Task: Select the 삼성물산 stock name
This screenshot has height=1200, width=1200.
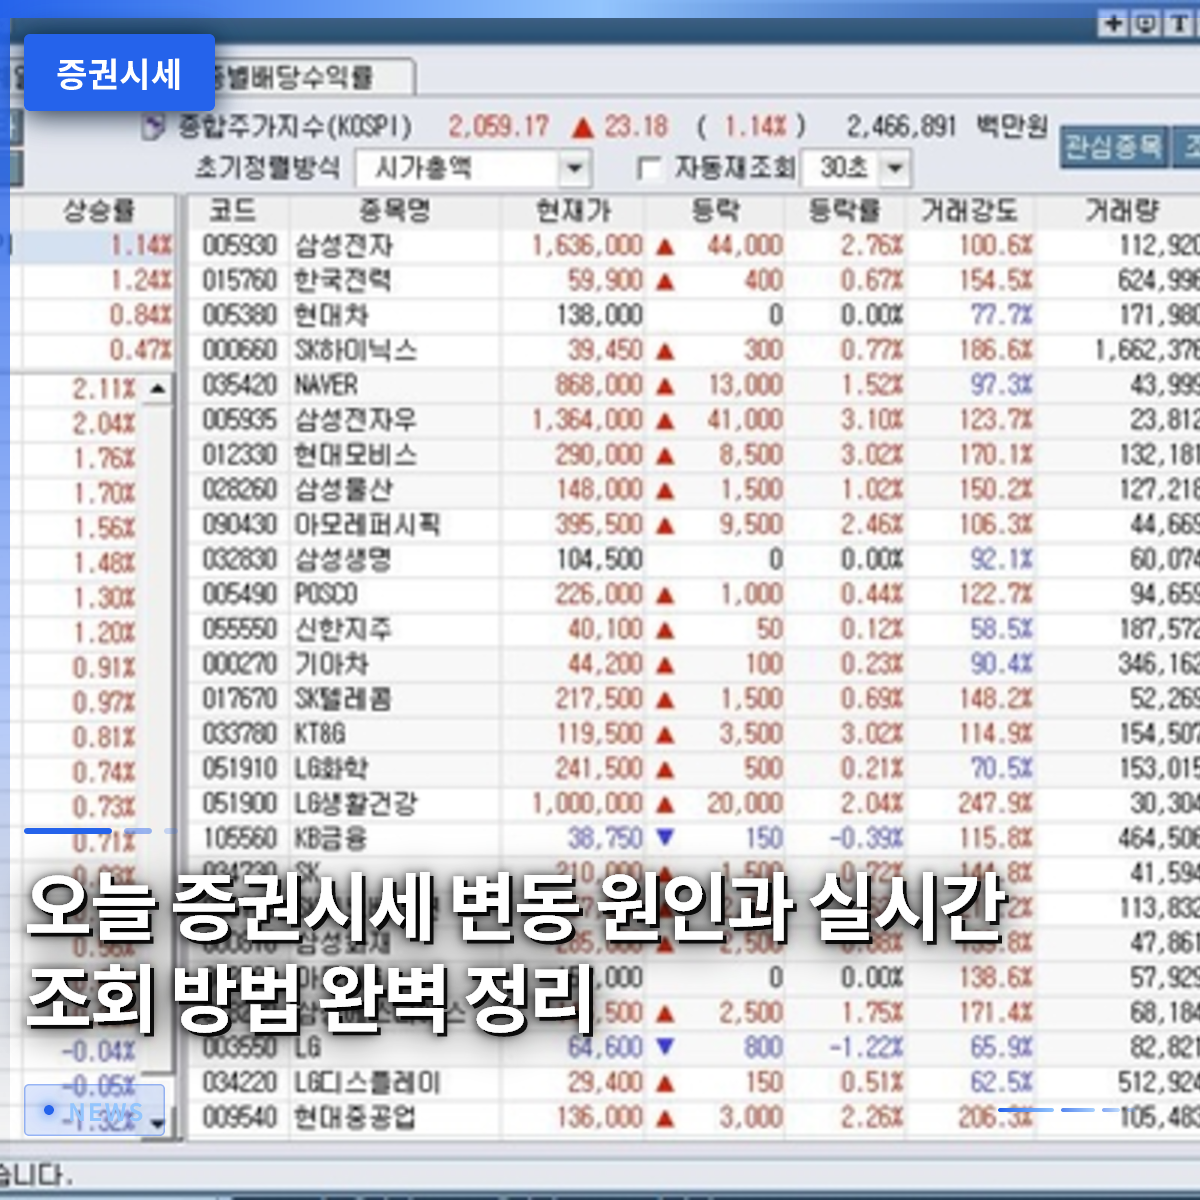Action: [x=343, y=490]
